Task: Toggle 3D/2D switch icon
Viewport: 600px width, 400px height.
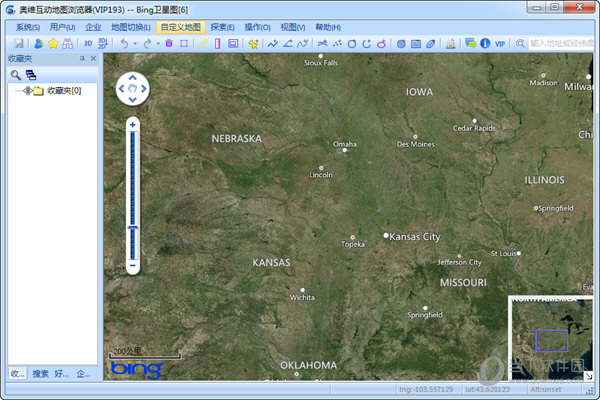Action: (103, 44)
